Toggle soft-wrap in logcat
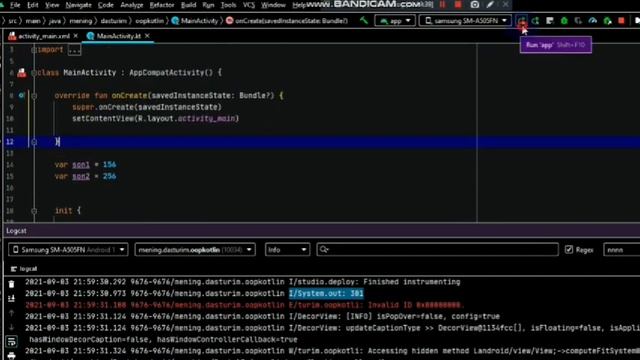640x360 pixels. point(11,341)
